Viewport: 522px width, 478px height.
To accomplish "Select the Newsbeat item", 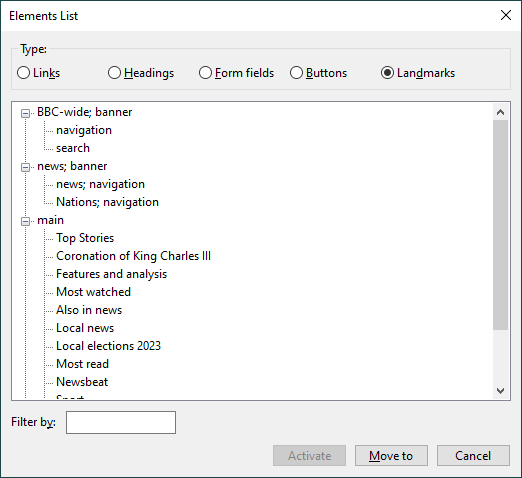I will click(82, 382).
